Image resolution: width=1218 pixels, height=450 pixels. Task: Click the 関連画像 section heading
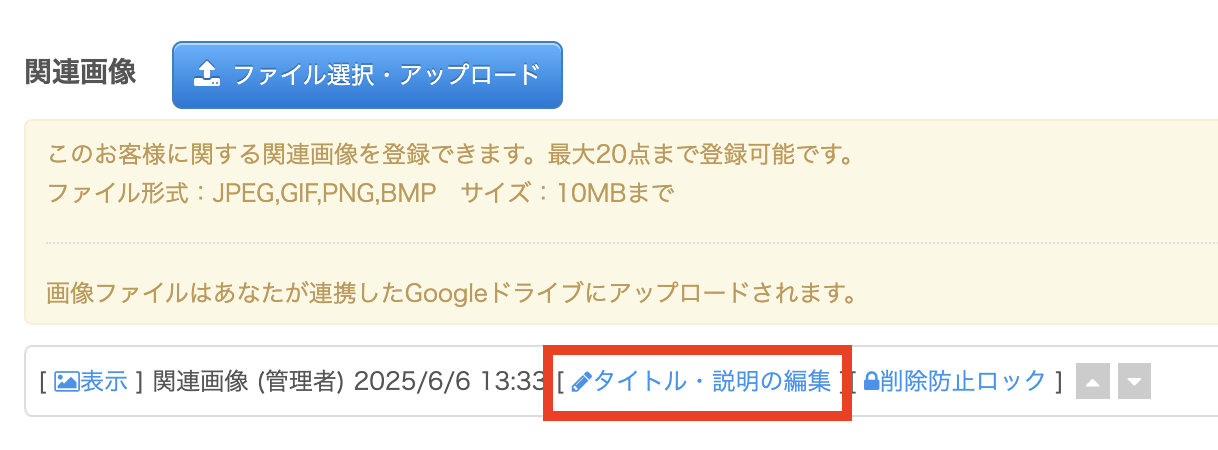(81, 73)
